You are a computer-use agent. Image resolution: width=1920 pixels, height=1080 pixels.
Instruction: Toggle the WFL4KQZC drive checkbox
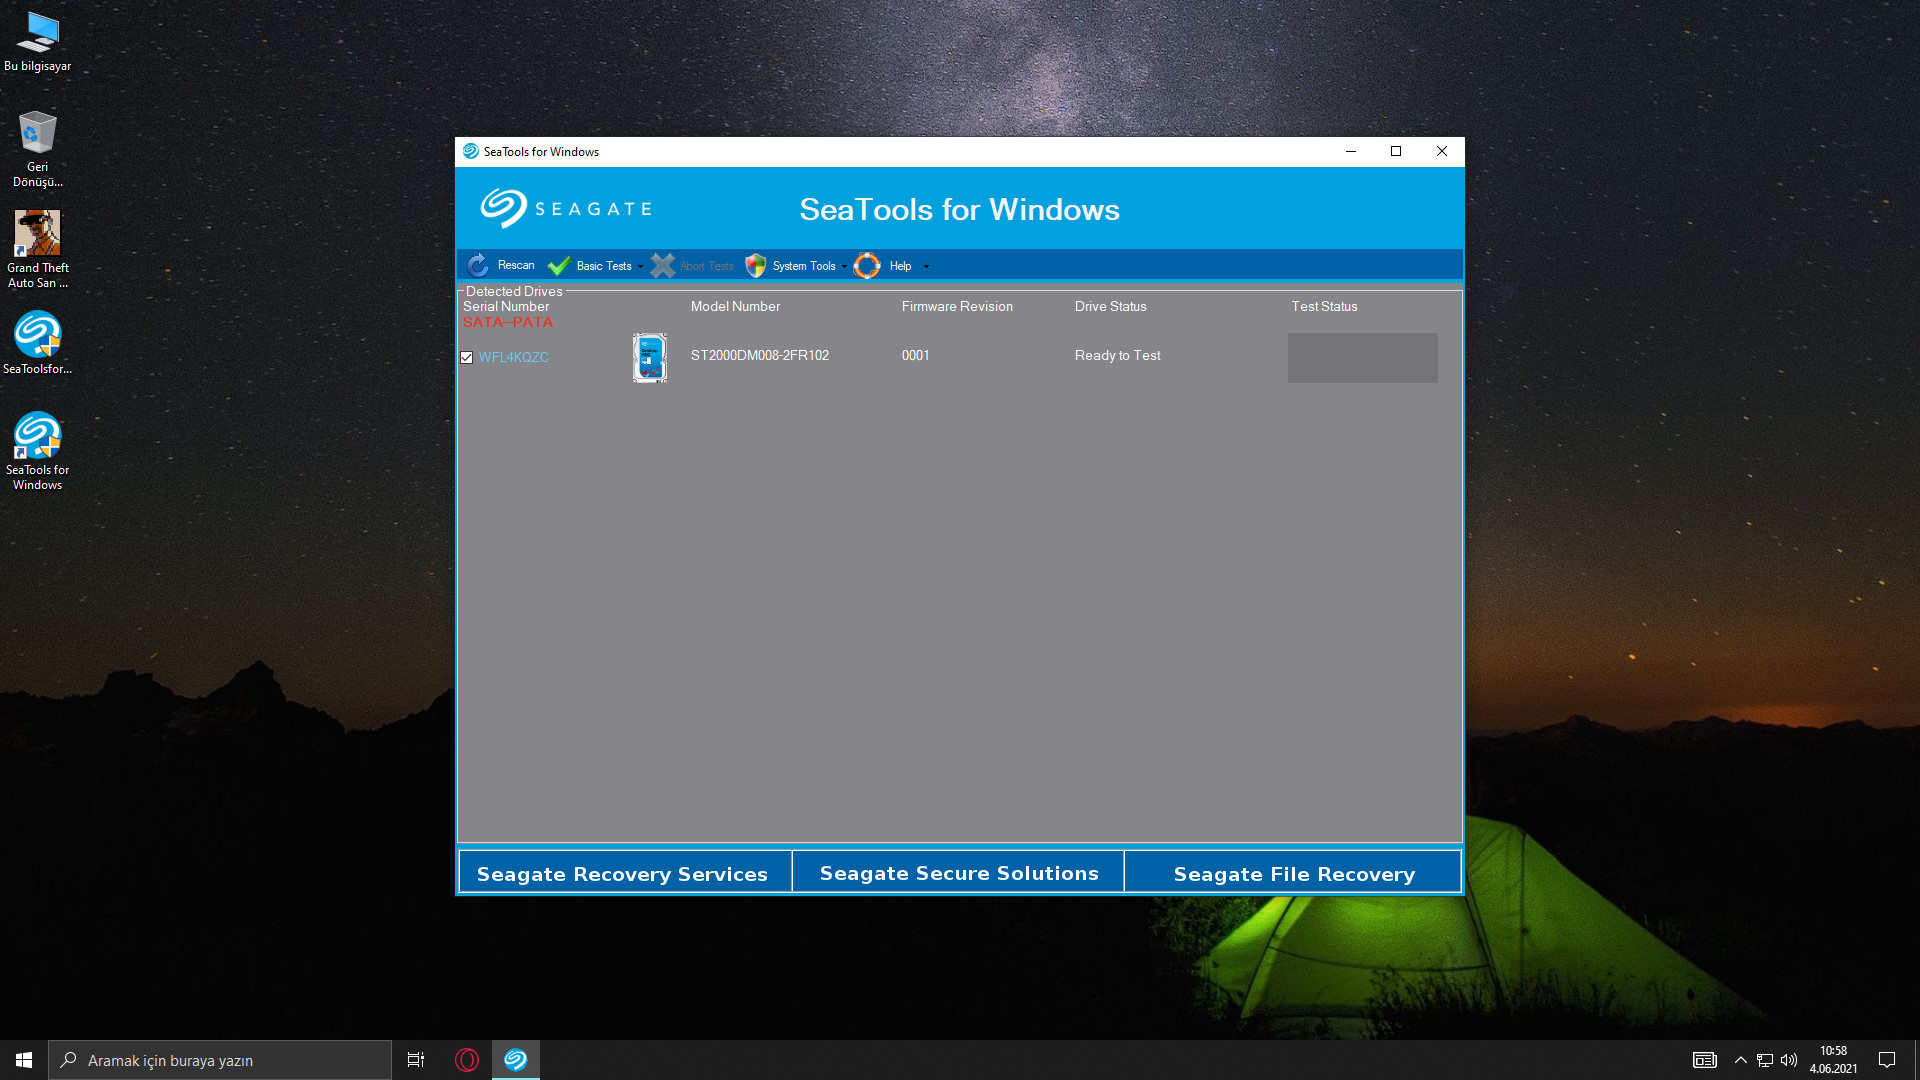[467, 358]
